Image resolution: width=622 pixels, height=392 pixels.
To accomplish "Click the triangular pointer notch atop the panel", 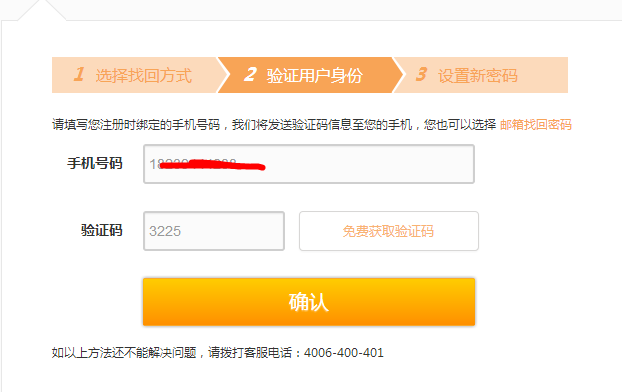I will coord(42,10).
